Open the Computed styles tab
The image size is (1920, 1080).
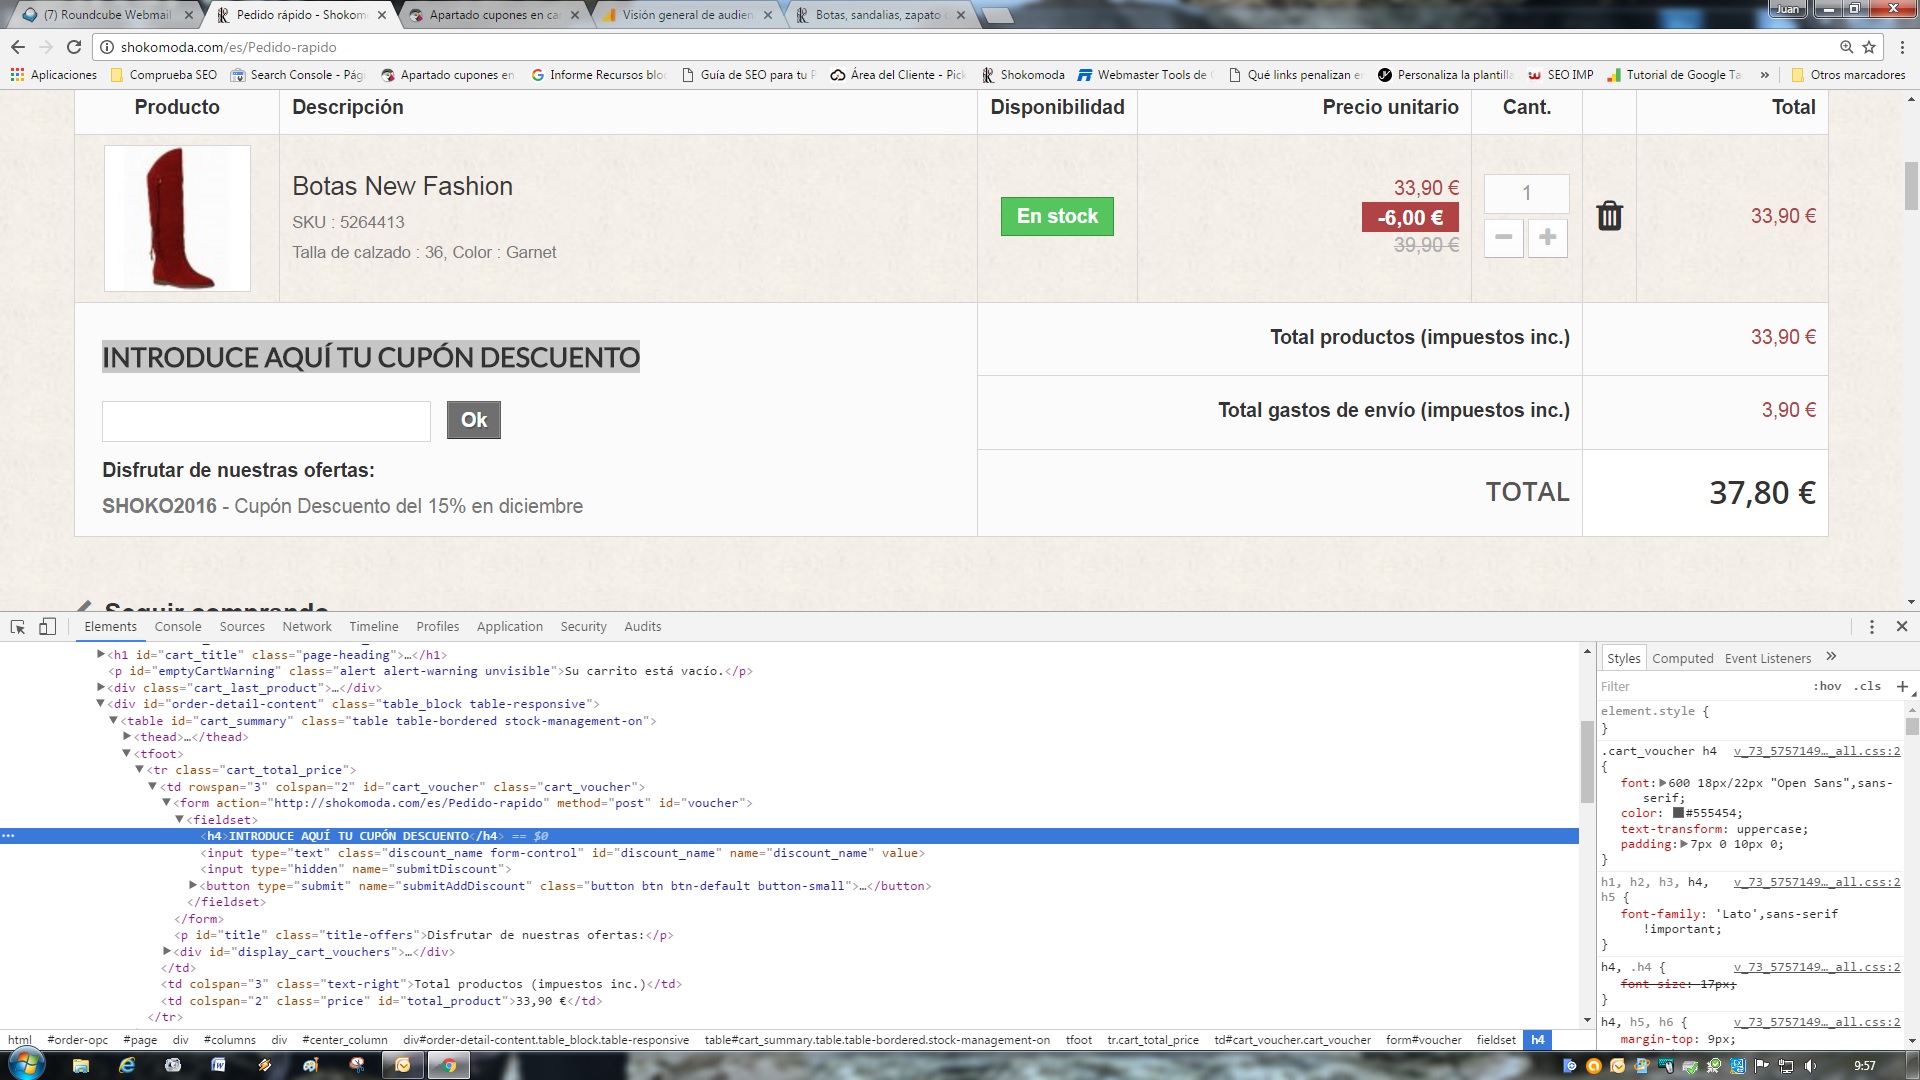click(1682, 658)
